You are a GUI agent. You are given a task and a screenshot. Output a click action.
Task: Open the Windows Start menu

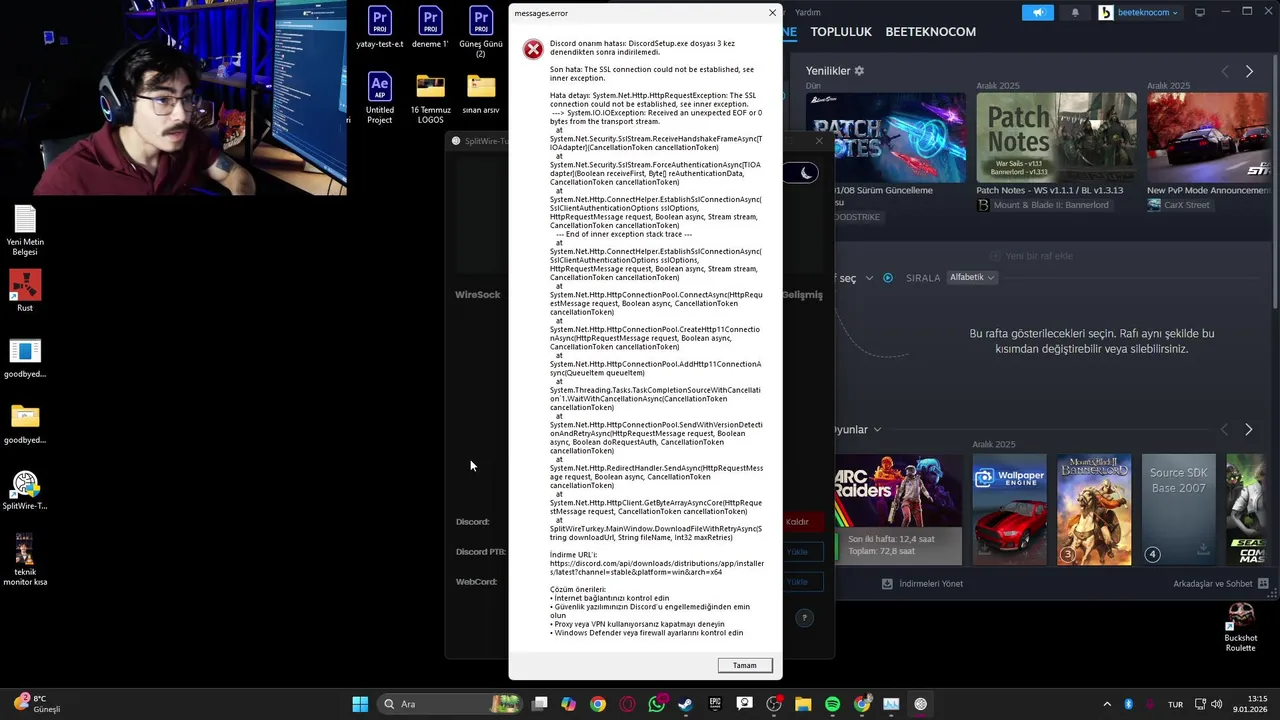point(360,704)
